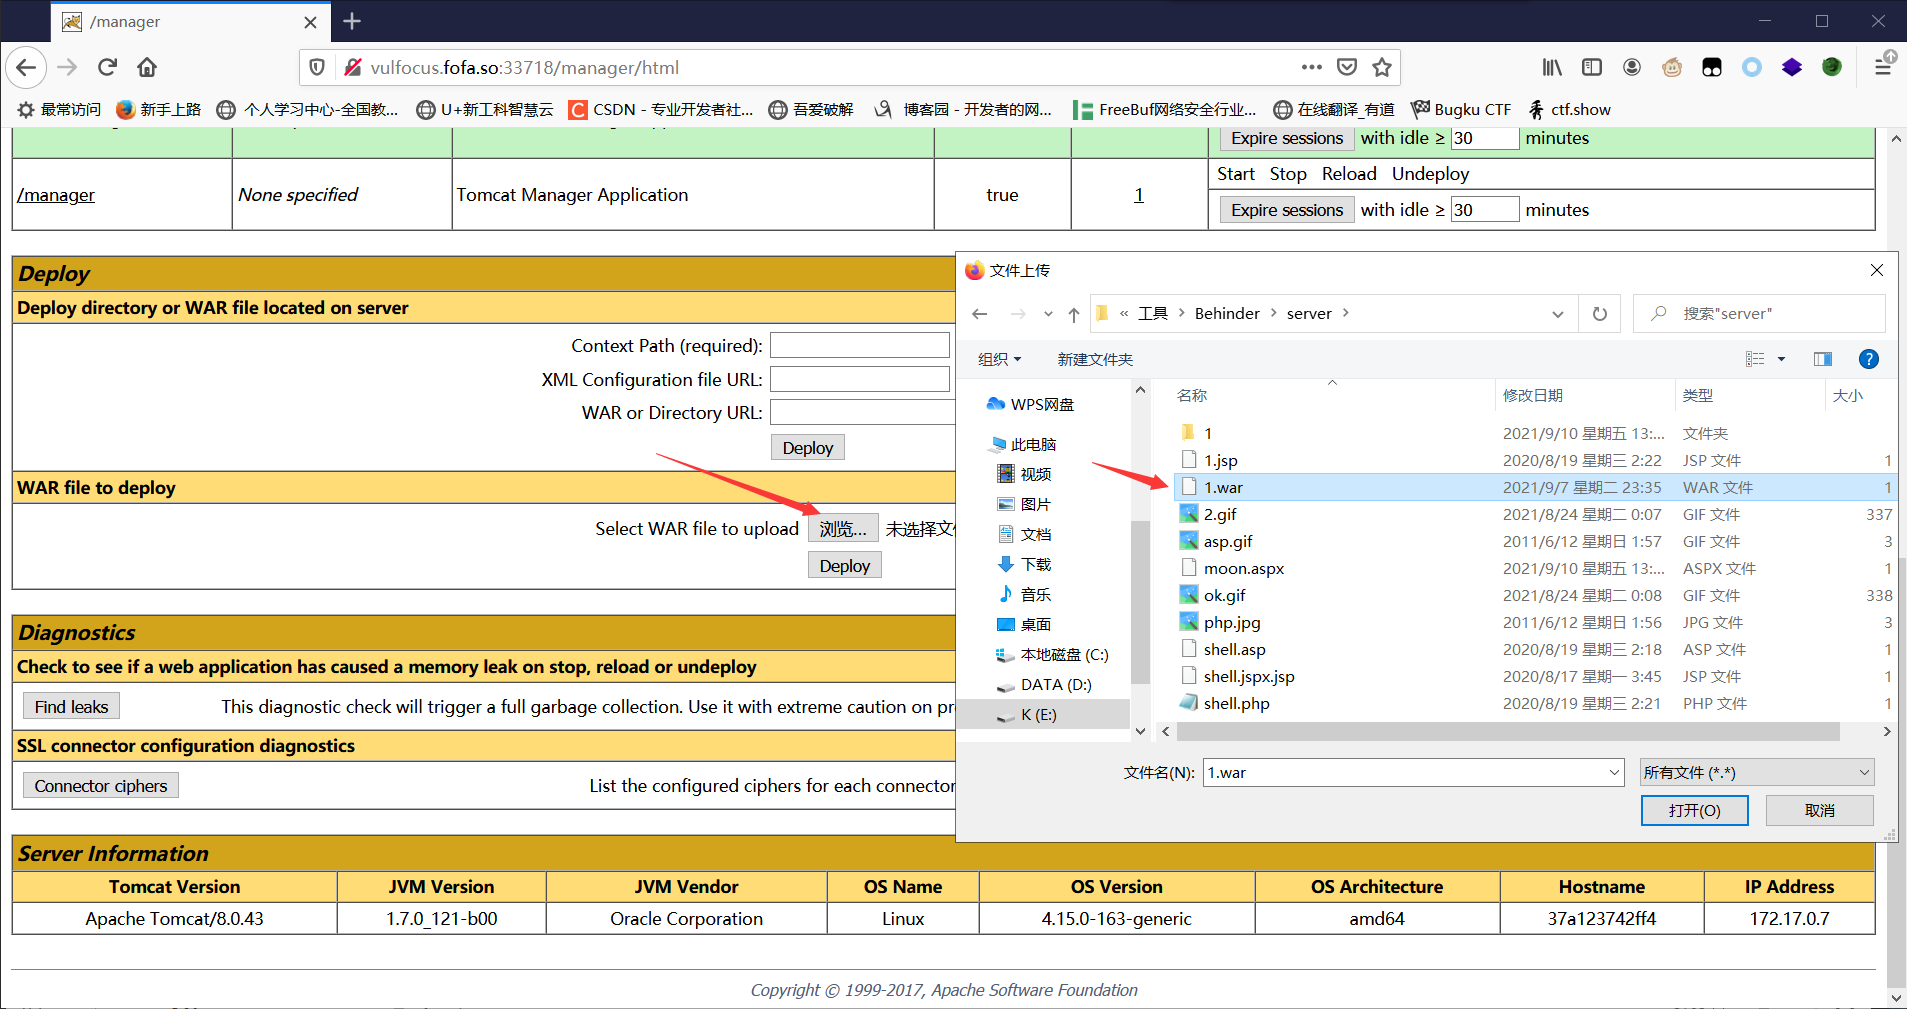Open DATA (D:) drive
Screen dimensions: 1907x1009
tap(1055, 684)
